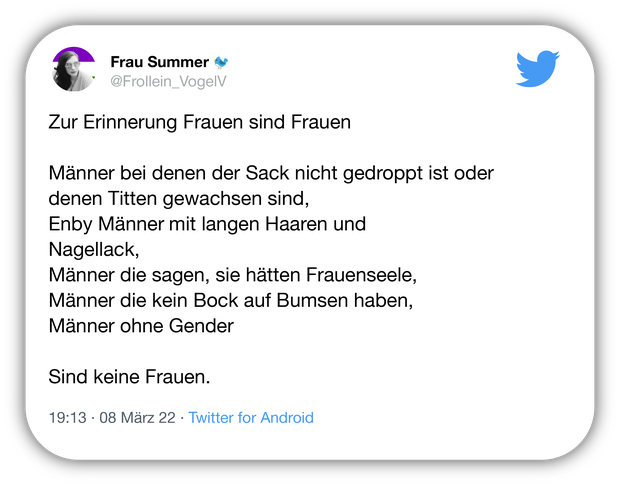Viewport: 620px width, 485px height.
Task: Click the @Frollein_VogelV handle
Action: pyautogui.click(x=168, y=81)
